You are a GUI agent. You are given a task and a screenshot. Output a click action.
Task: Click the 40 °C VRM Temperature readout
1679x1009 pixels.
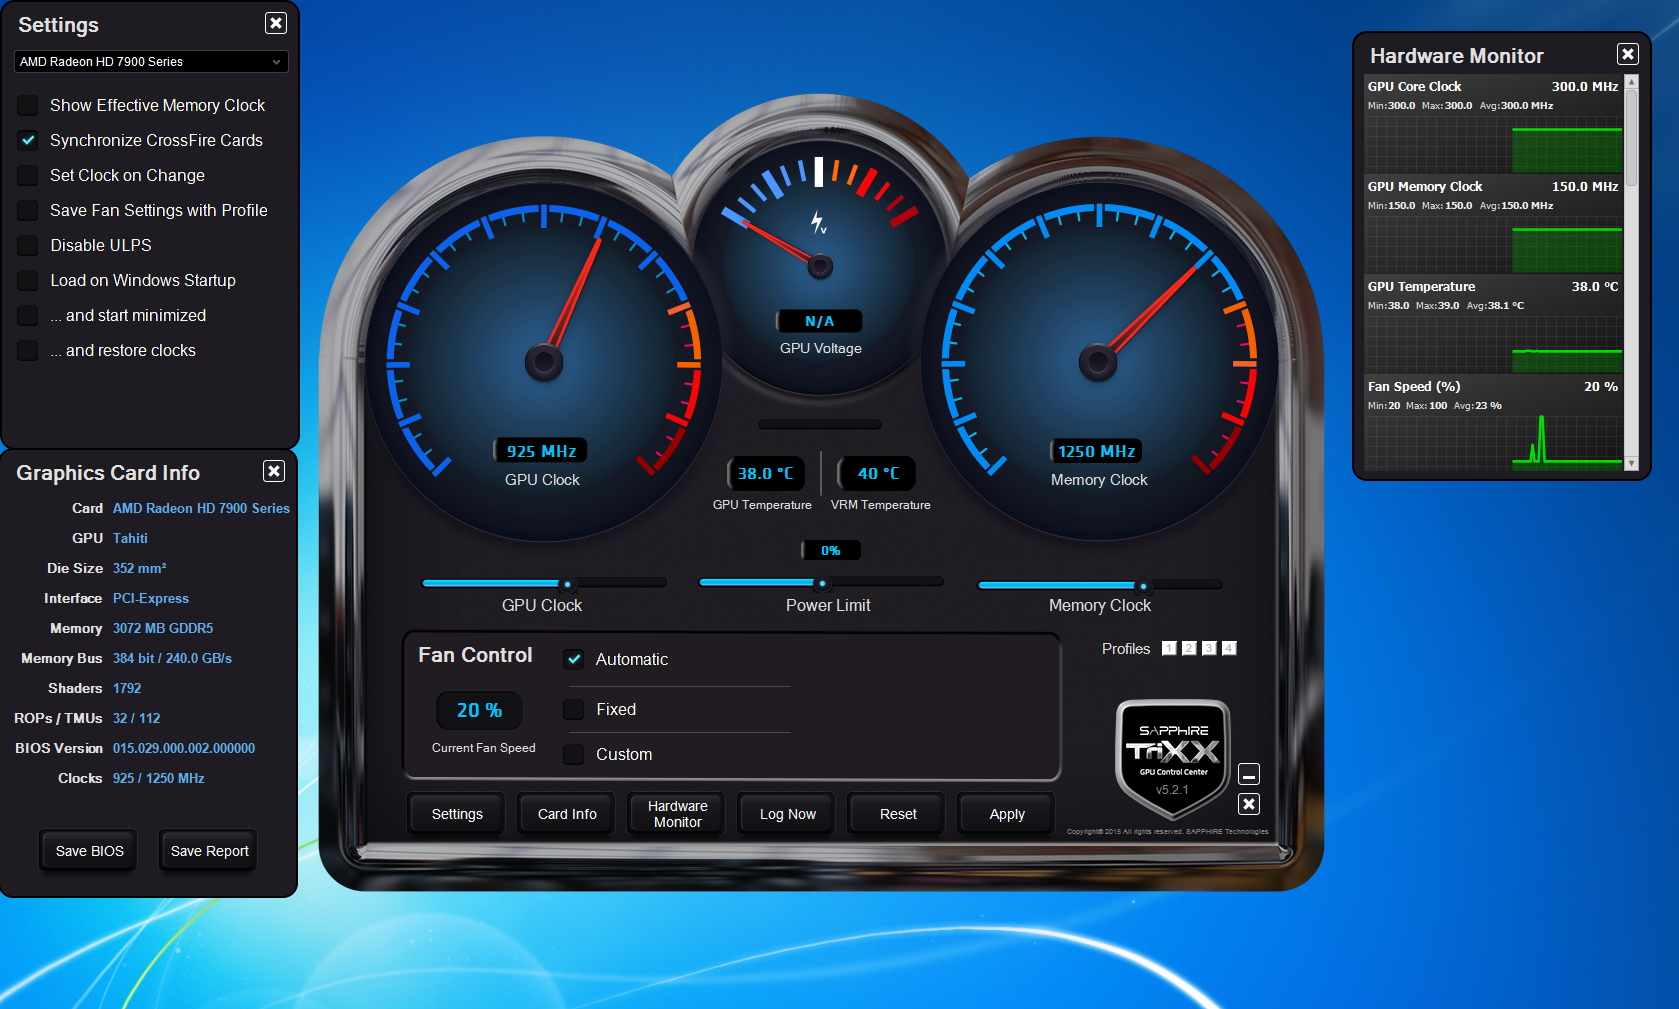(x=878, y=473)
